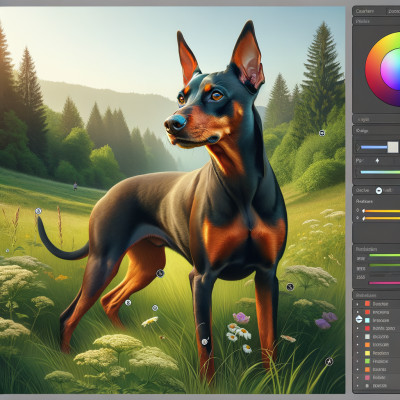The width and height of the screenshot is (400, 400).
Task: Click the small pencil icon beside the blue slider
Action: click(358, 147)
